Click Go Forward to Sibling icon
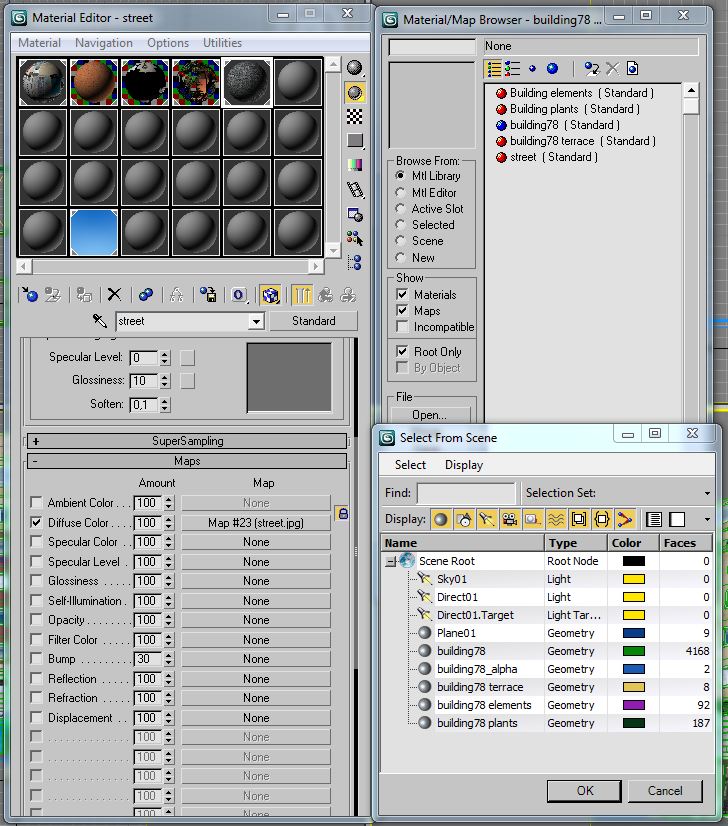 click(x=348, y=294)
